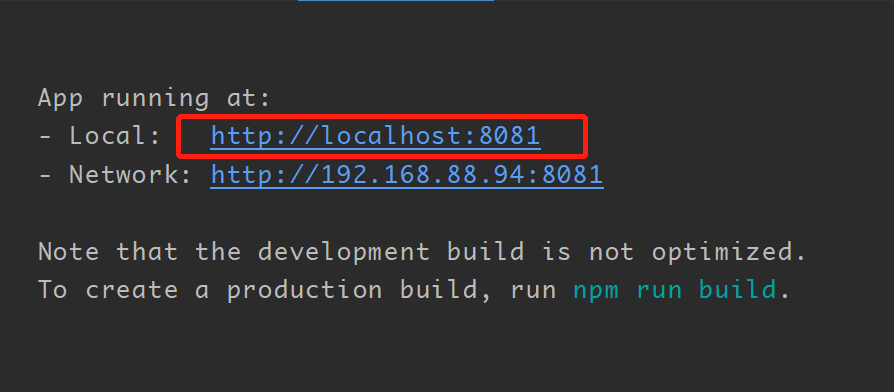Click the 'App running at:' text line
Viewport: 894px width, 392px height.
pyautogui.click(x=154, y=99)
